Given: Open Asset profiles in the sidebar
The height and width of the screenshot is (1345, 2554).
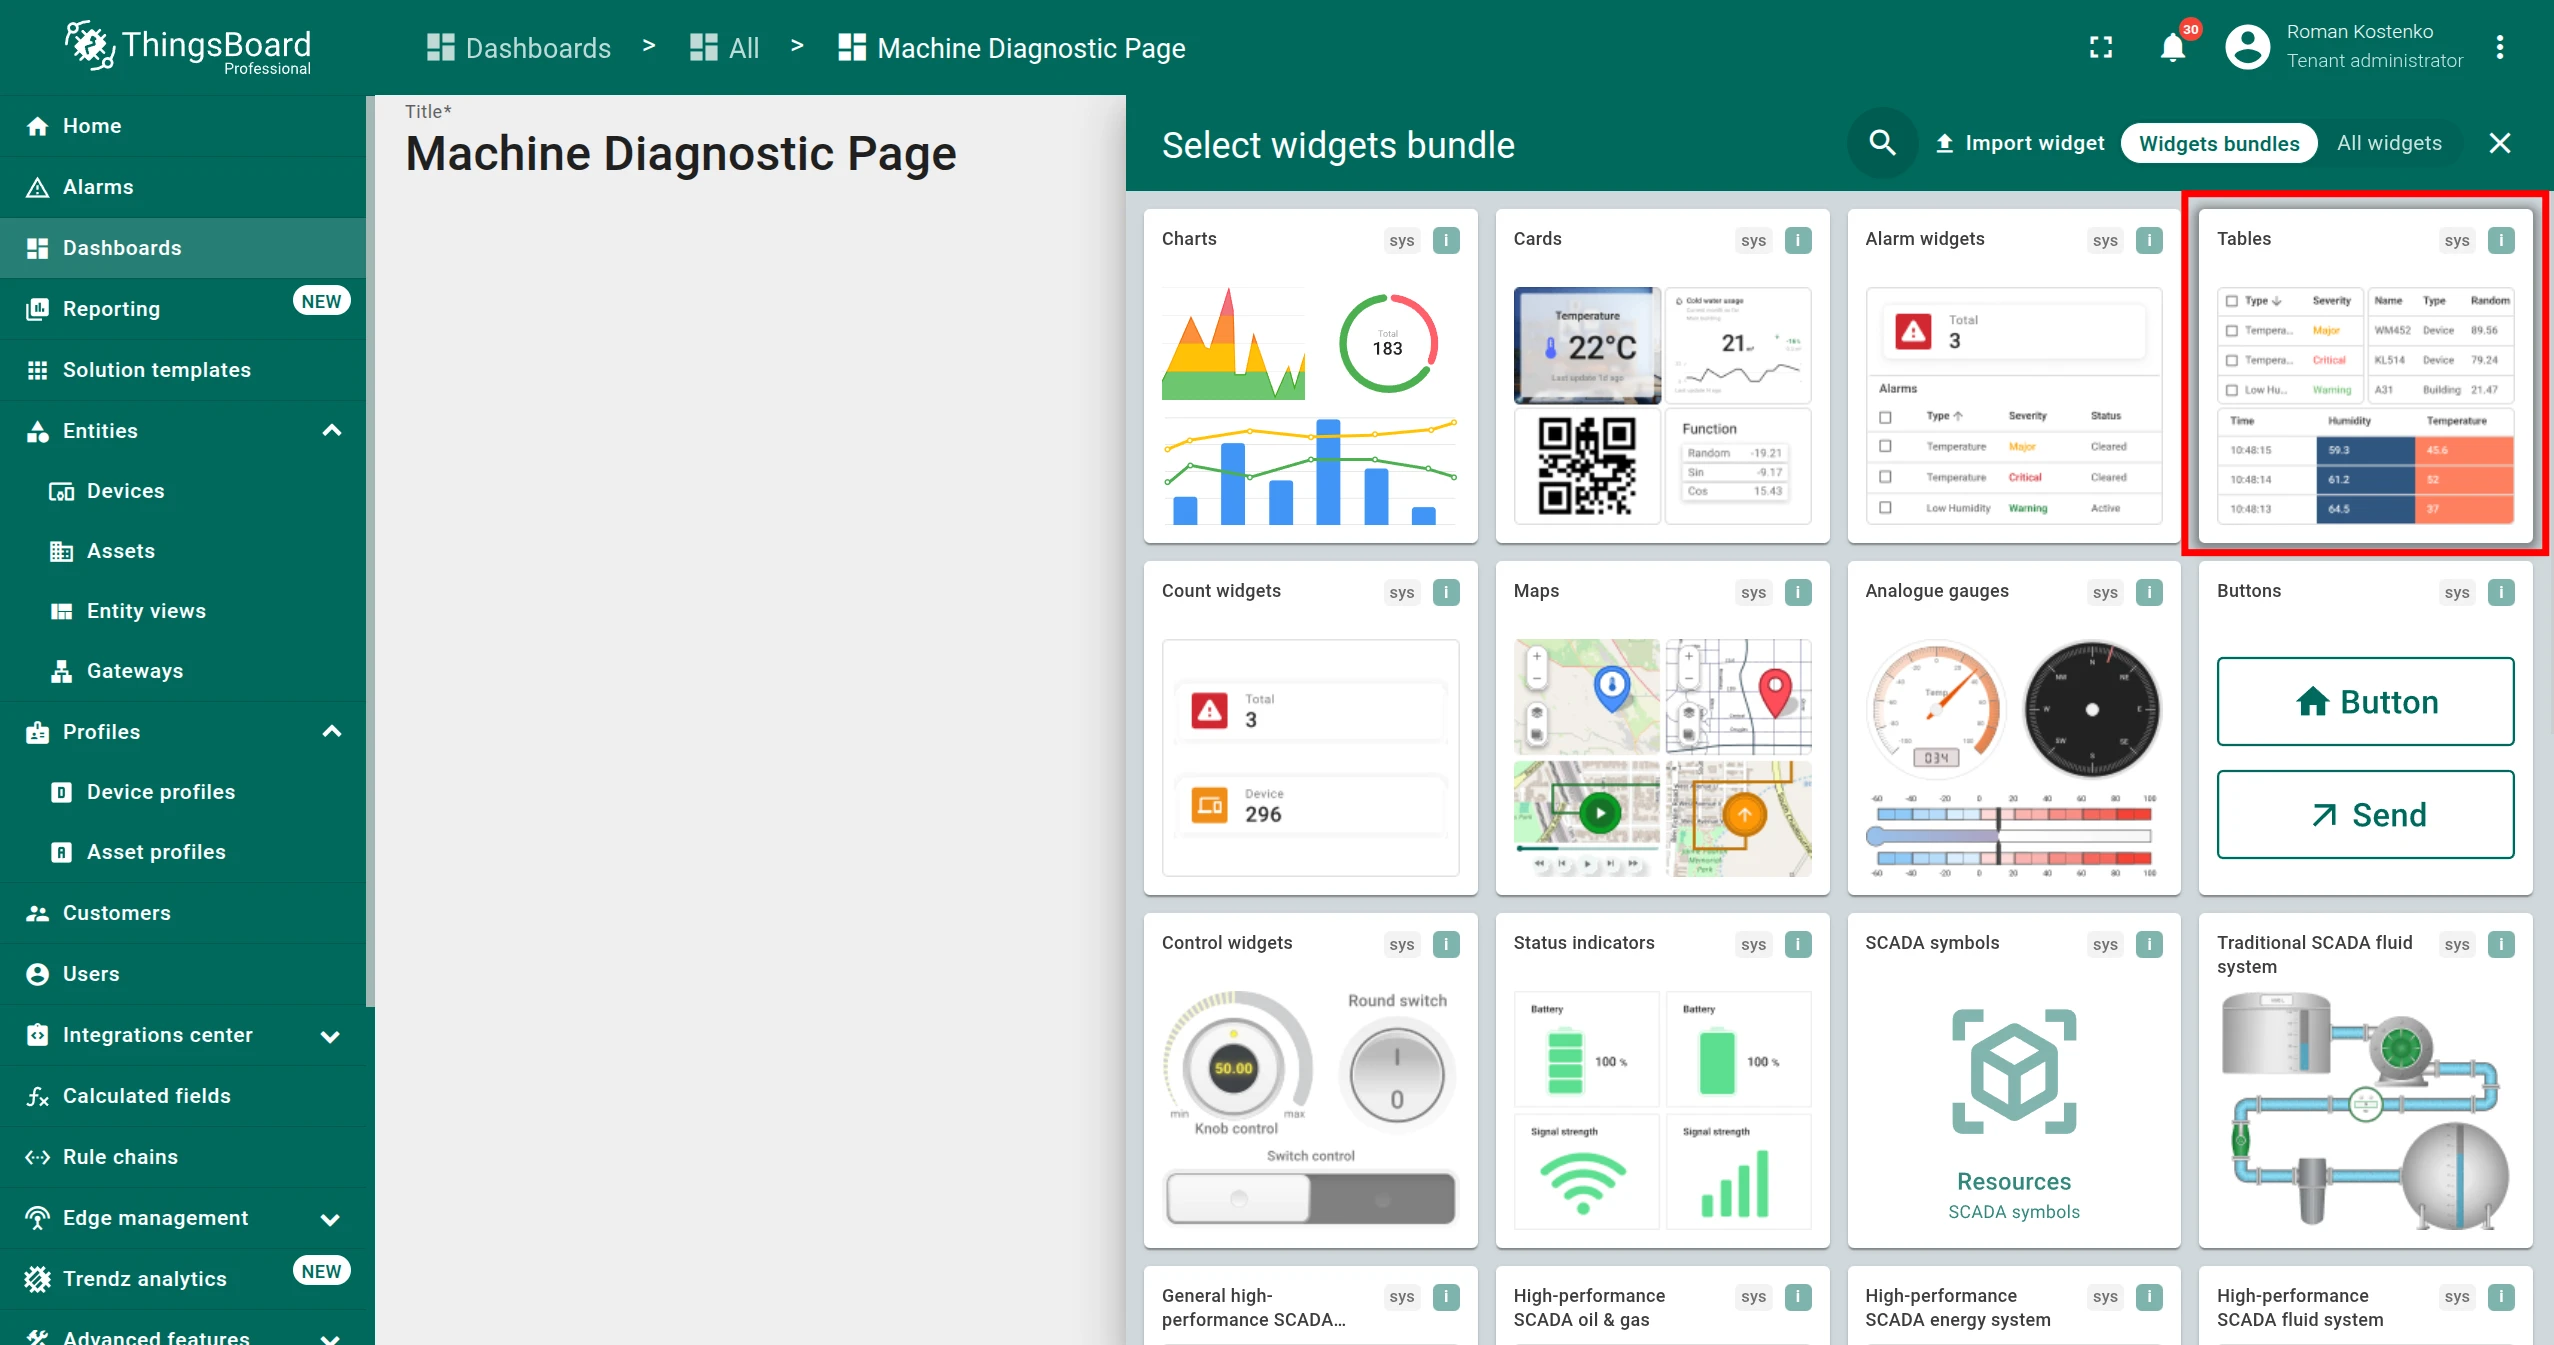Looking at the screenshot, I should (183, 852).
